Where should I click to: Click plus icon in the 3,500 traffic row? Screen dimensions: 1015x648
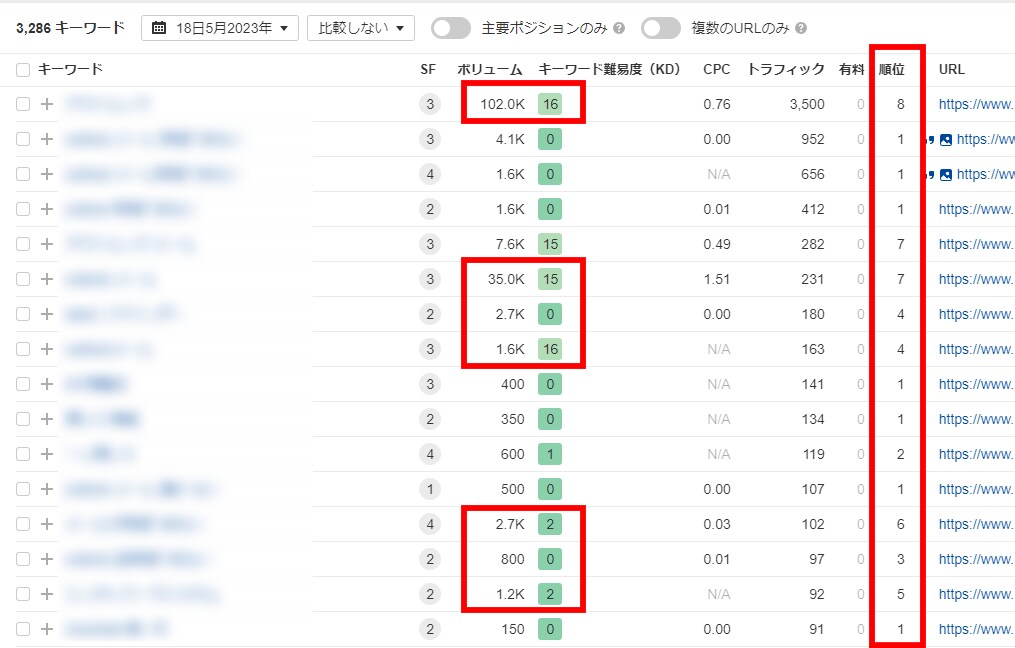(x=47, y=104)
